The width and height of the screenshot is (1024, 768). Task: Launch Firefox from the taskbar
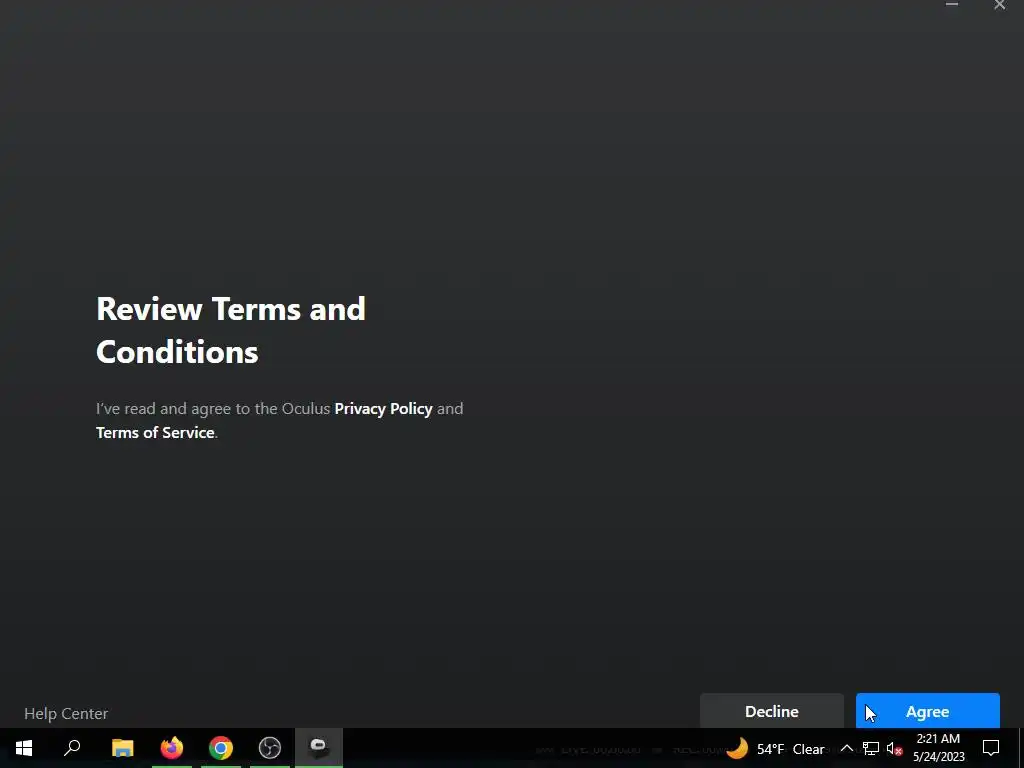[172, 748]
